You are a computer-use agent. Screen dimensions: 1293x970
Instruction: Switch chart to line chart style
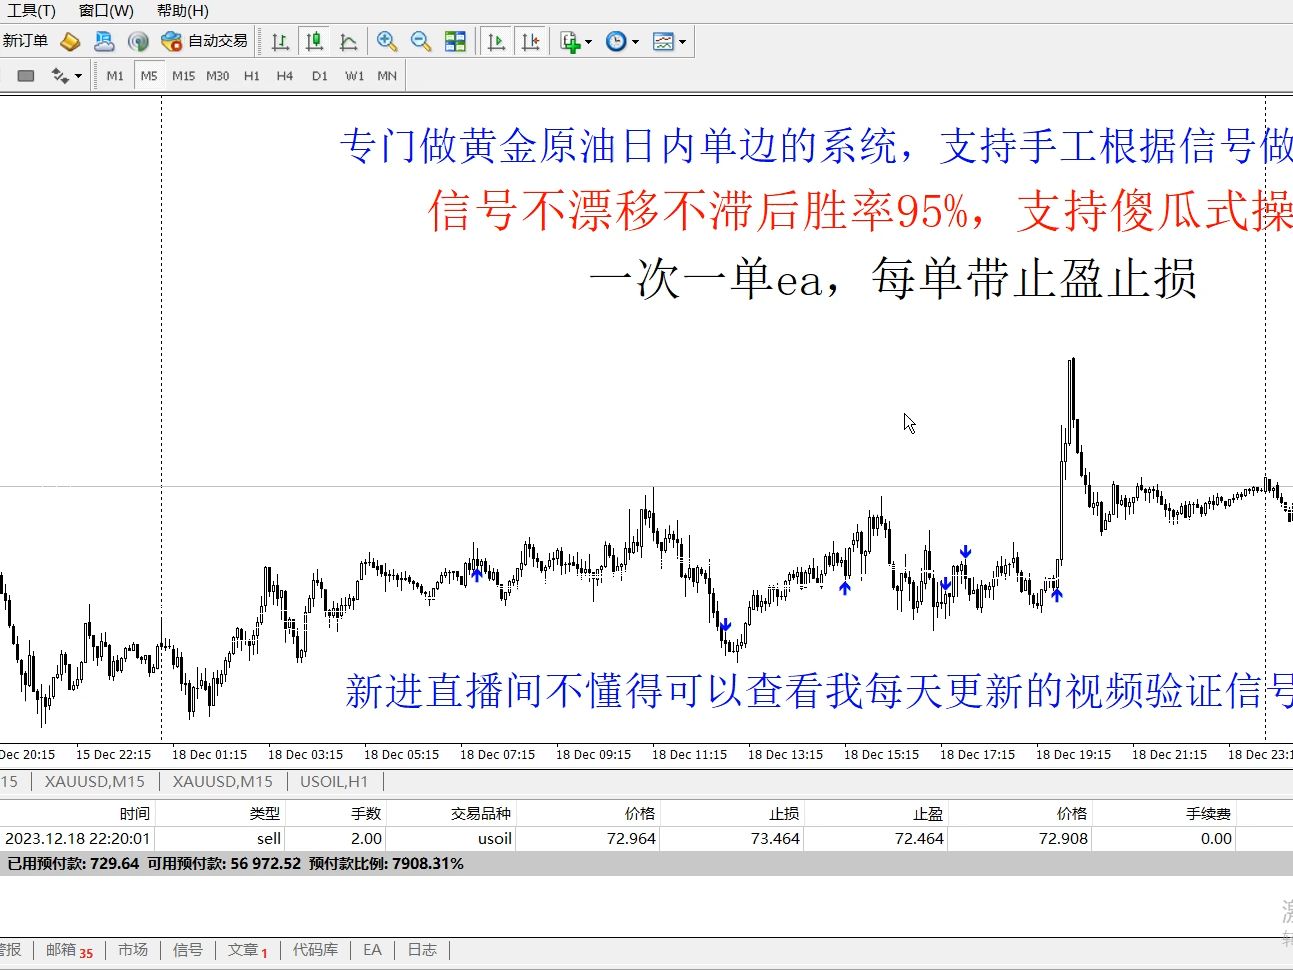349,41
